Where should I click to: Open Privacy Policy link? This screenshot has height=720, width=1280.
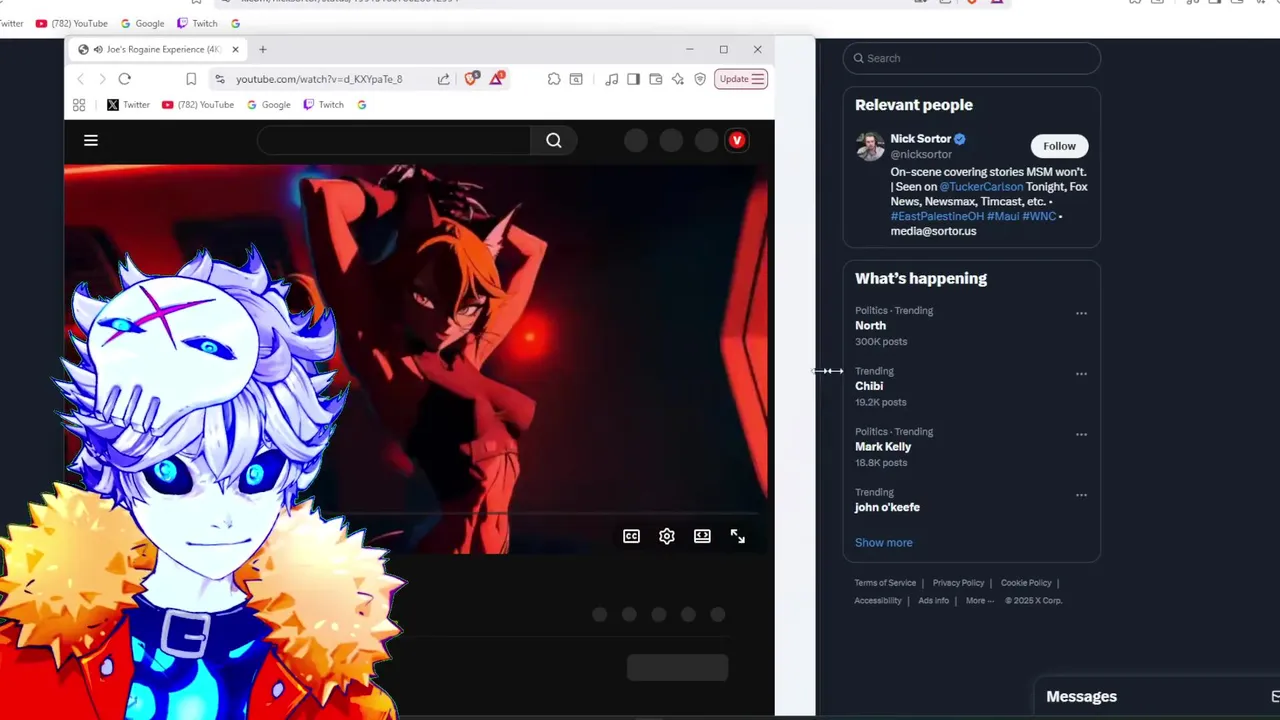958,583
